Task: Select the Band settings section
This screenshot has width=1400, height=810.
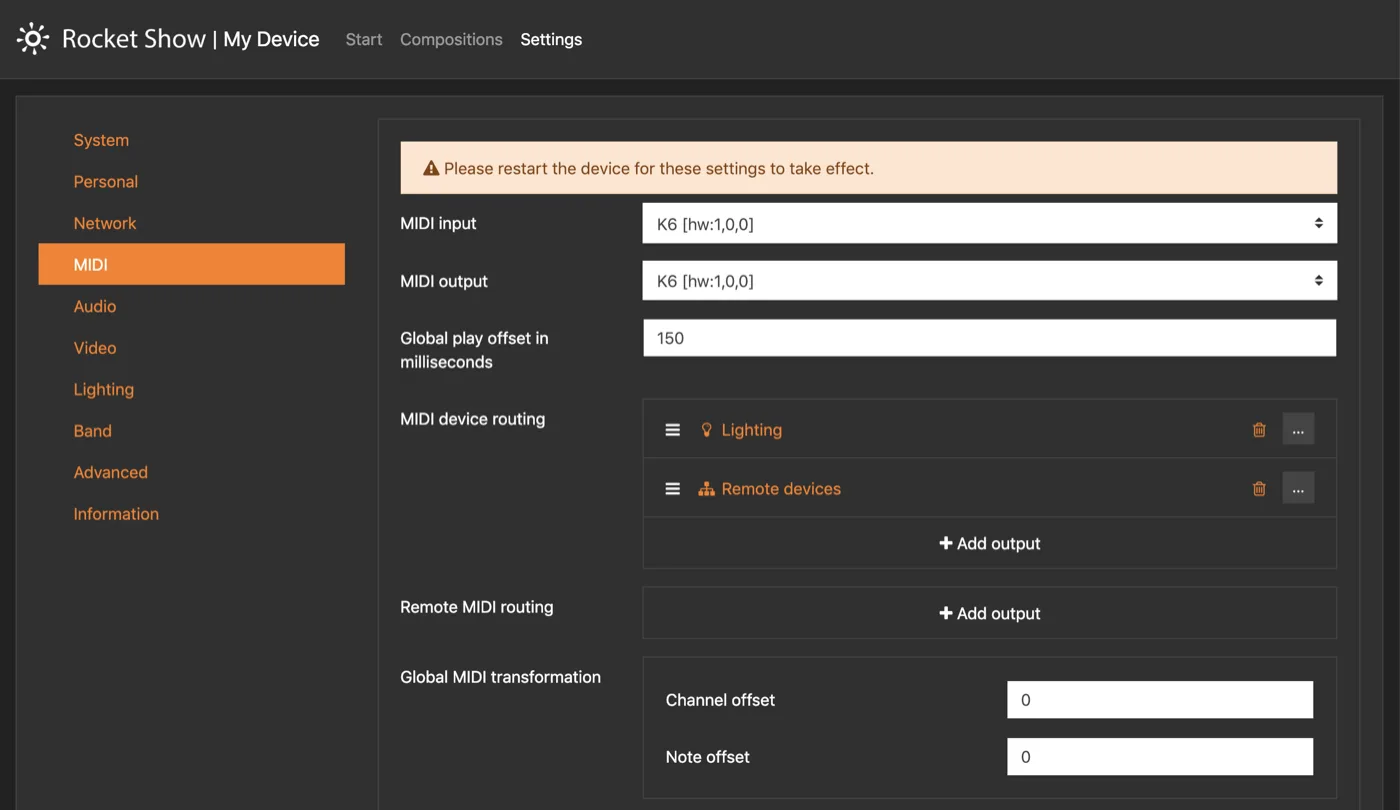Action: [x=93, y=431]
